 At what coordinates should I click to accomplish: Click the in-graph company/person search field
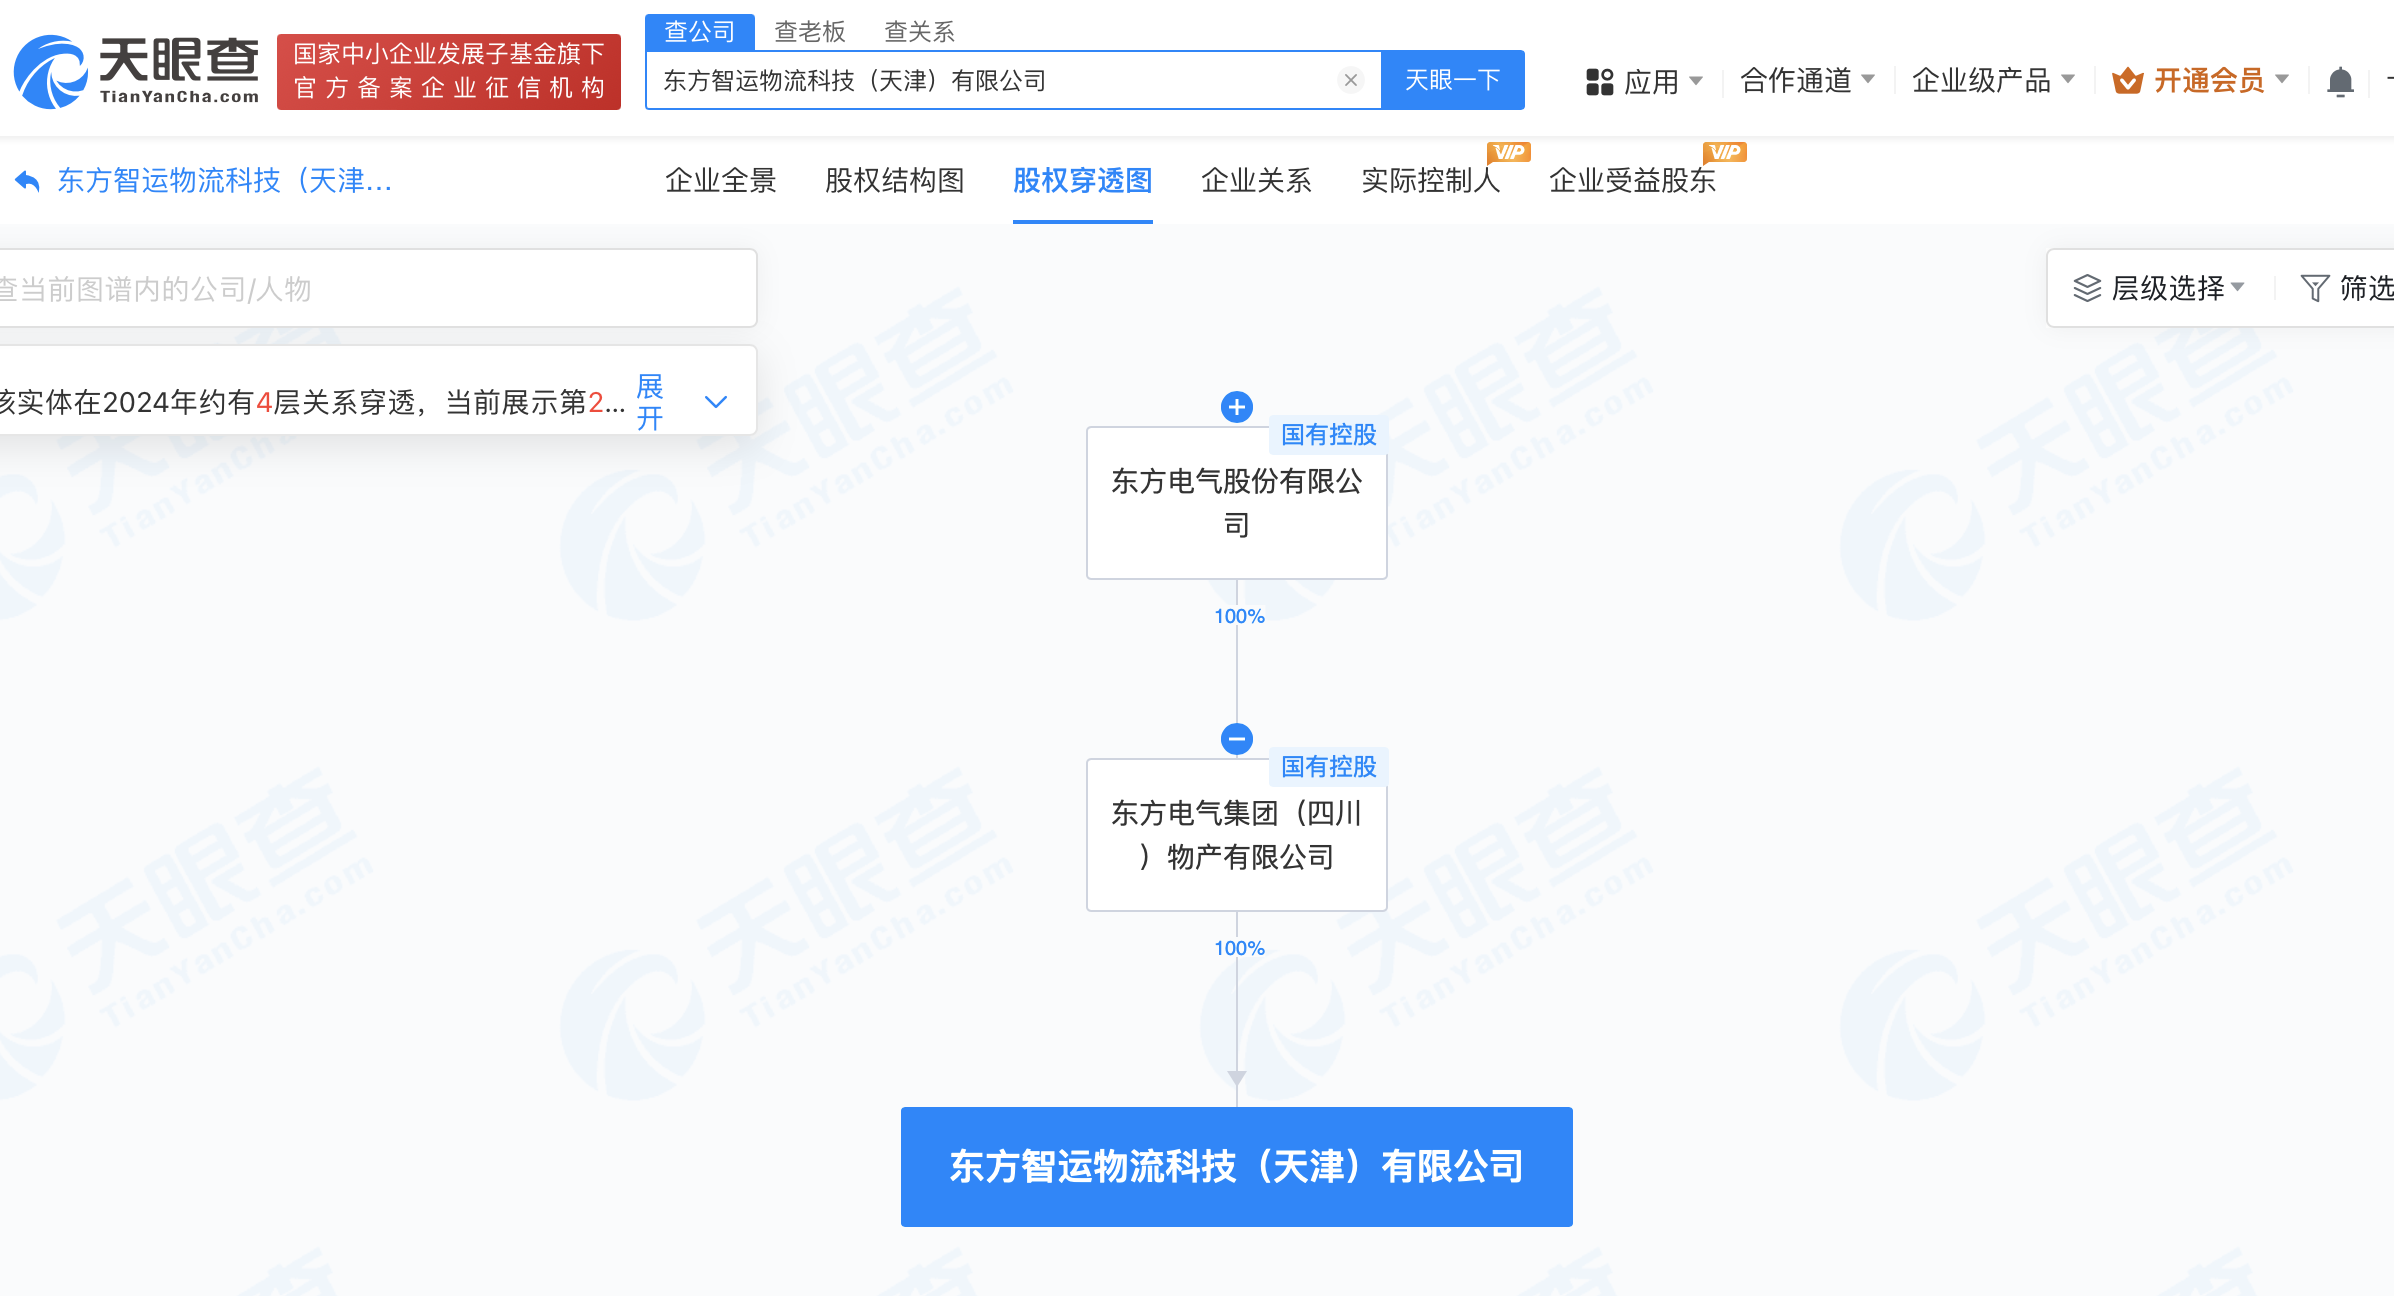point(377,288)
